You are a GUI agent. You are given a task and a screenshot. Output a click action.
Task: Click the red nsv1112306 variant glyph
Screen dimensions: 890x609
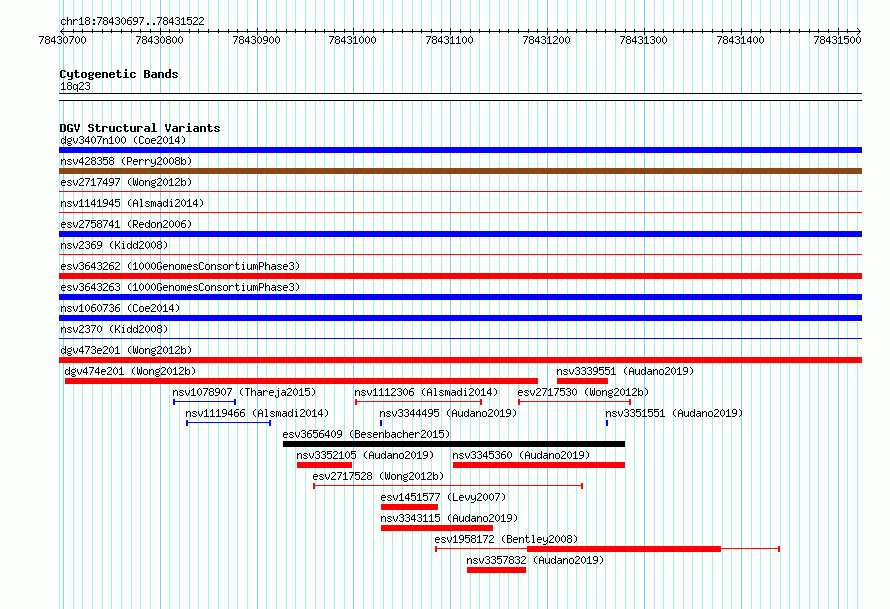coord(419,402)
